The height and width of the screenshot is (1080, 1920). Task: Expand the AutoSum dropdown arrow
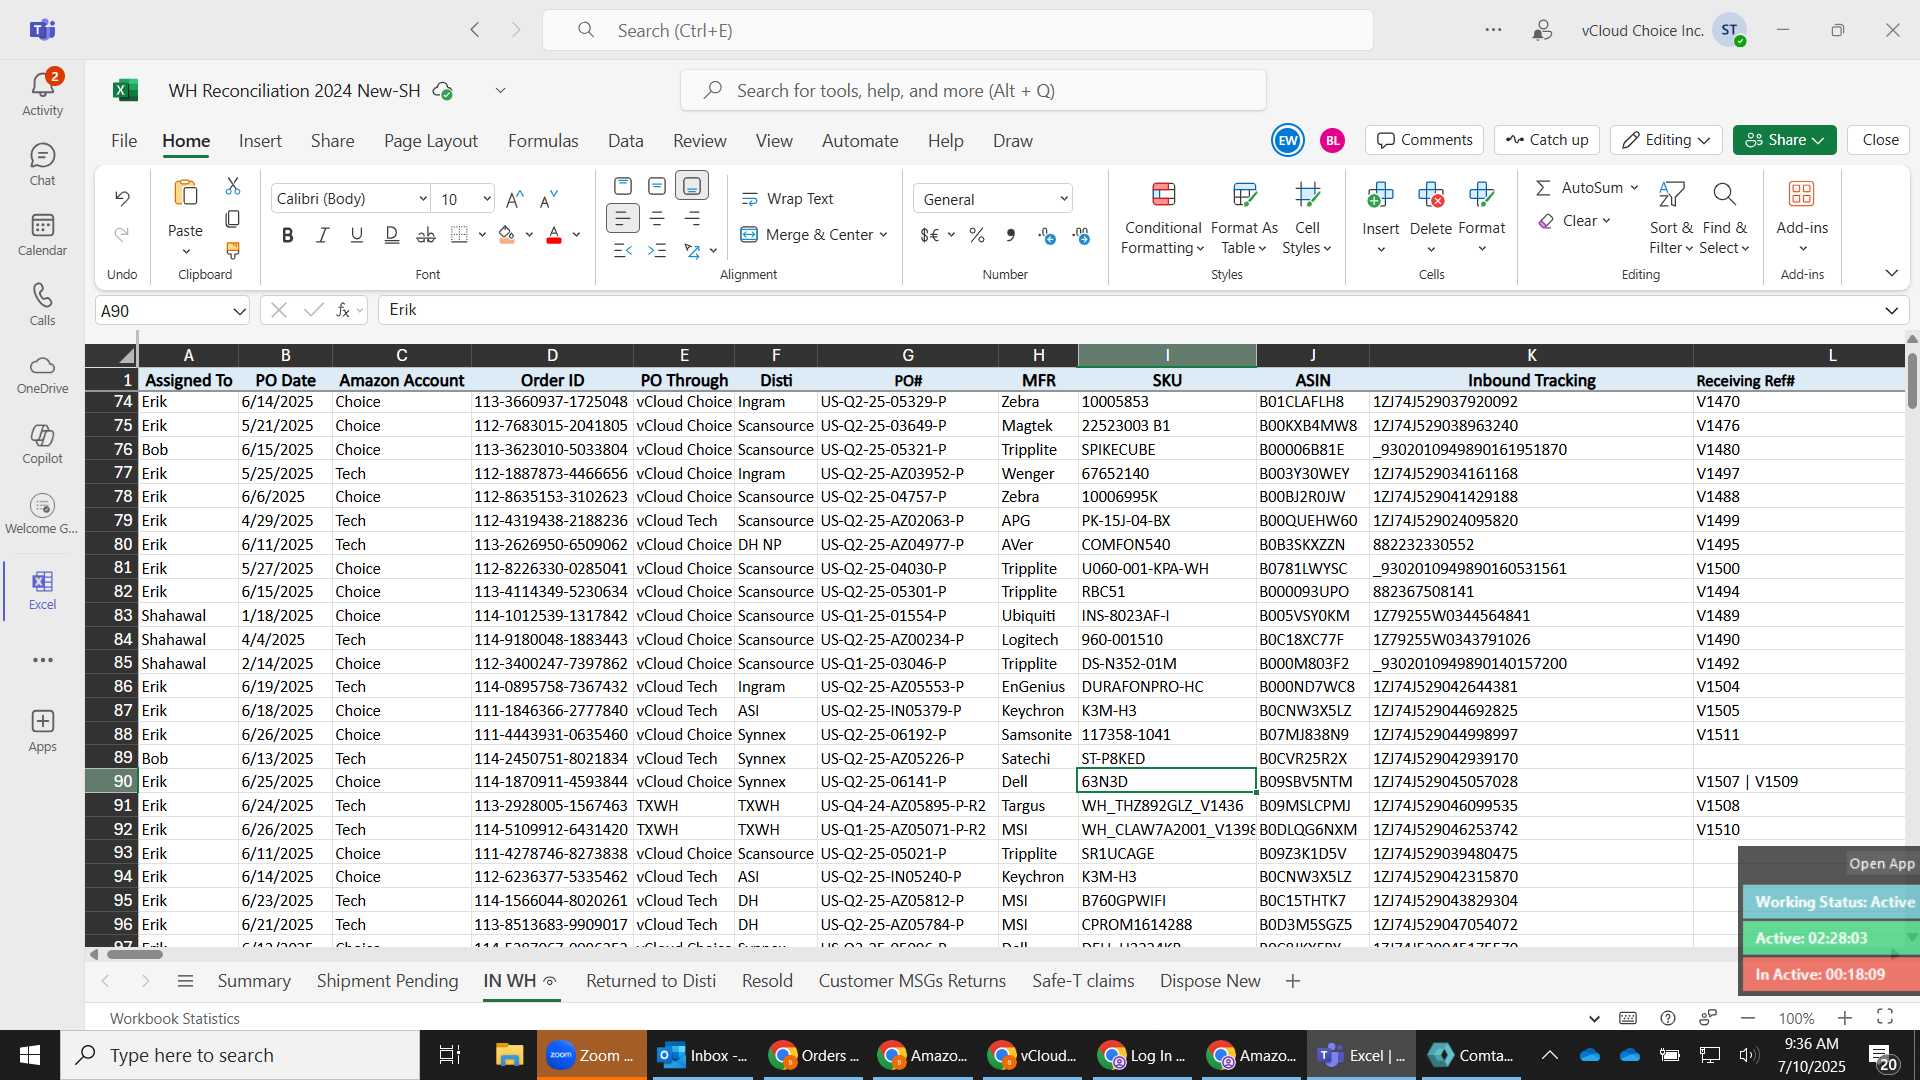(x=1634, y=188)
